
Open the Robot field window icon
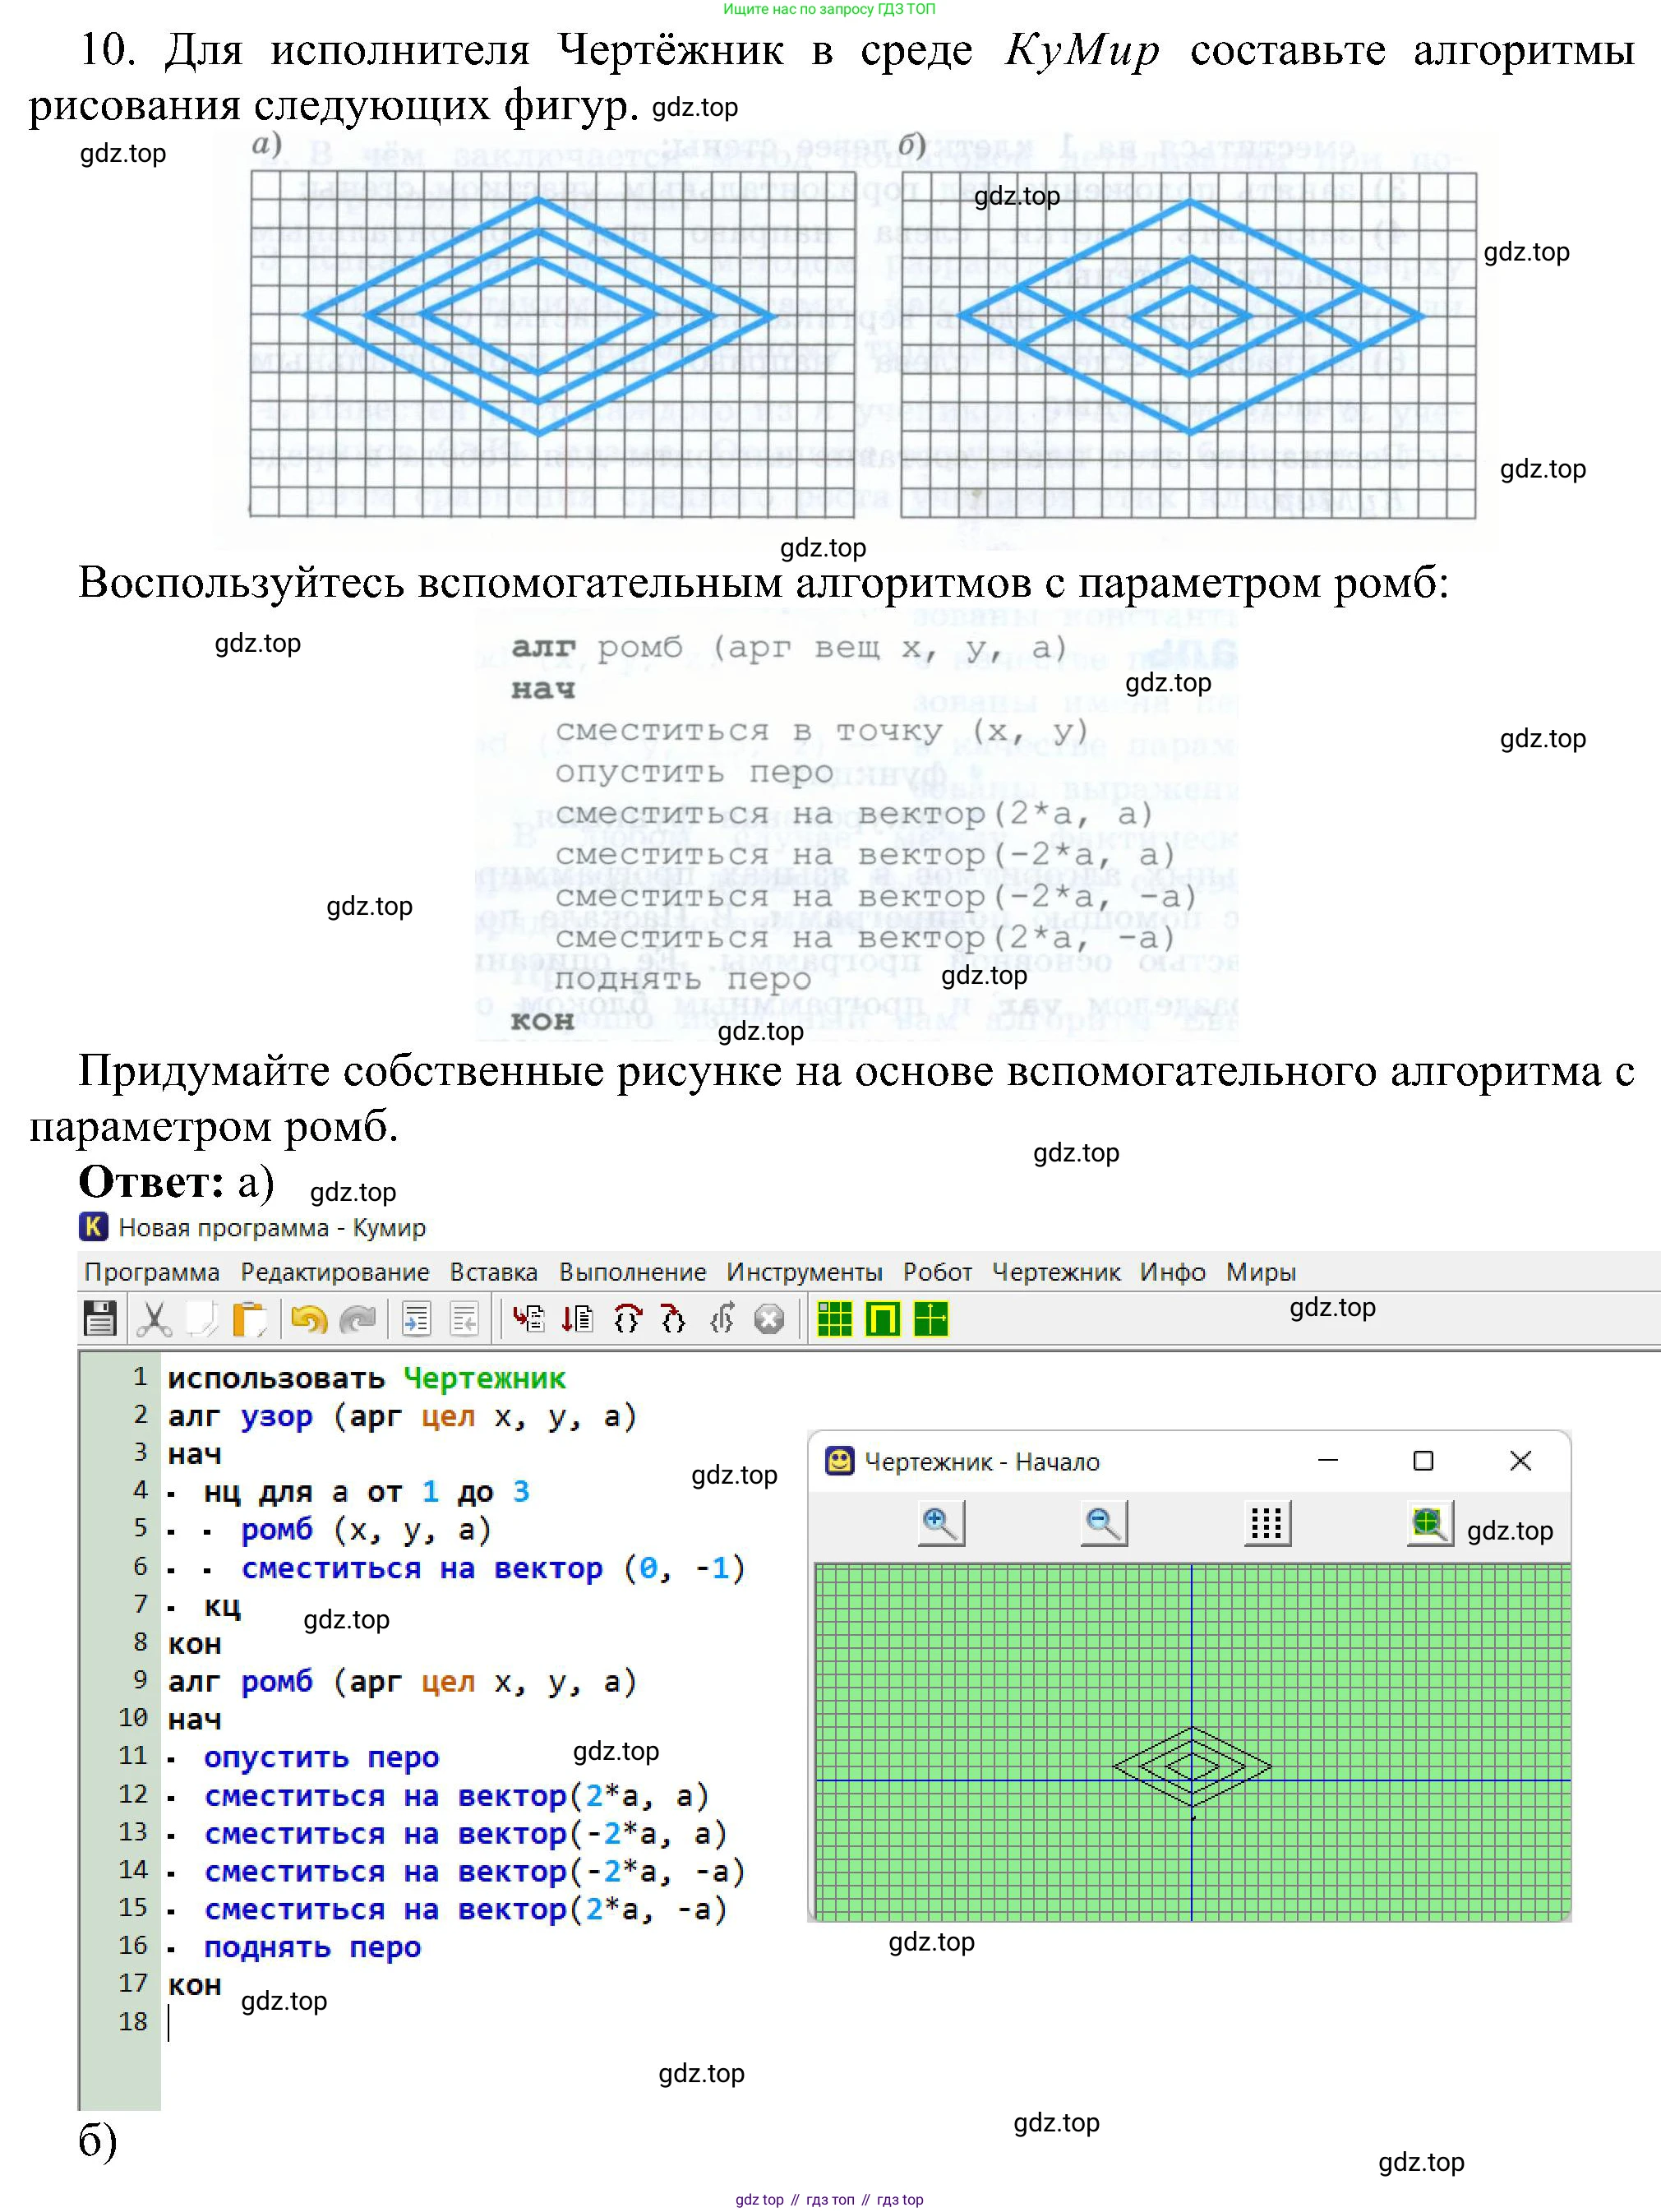[x=834, y=1319]
